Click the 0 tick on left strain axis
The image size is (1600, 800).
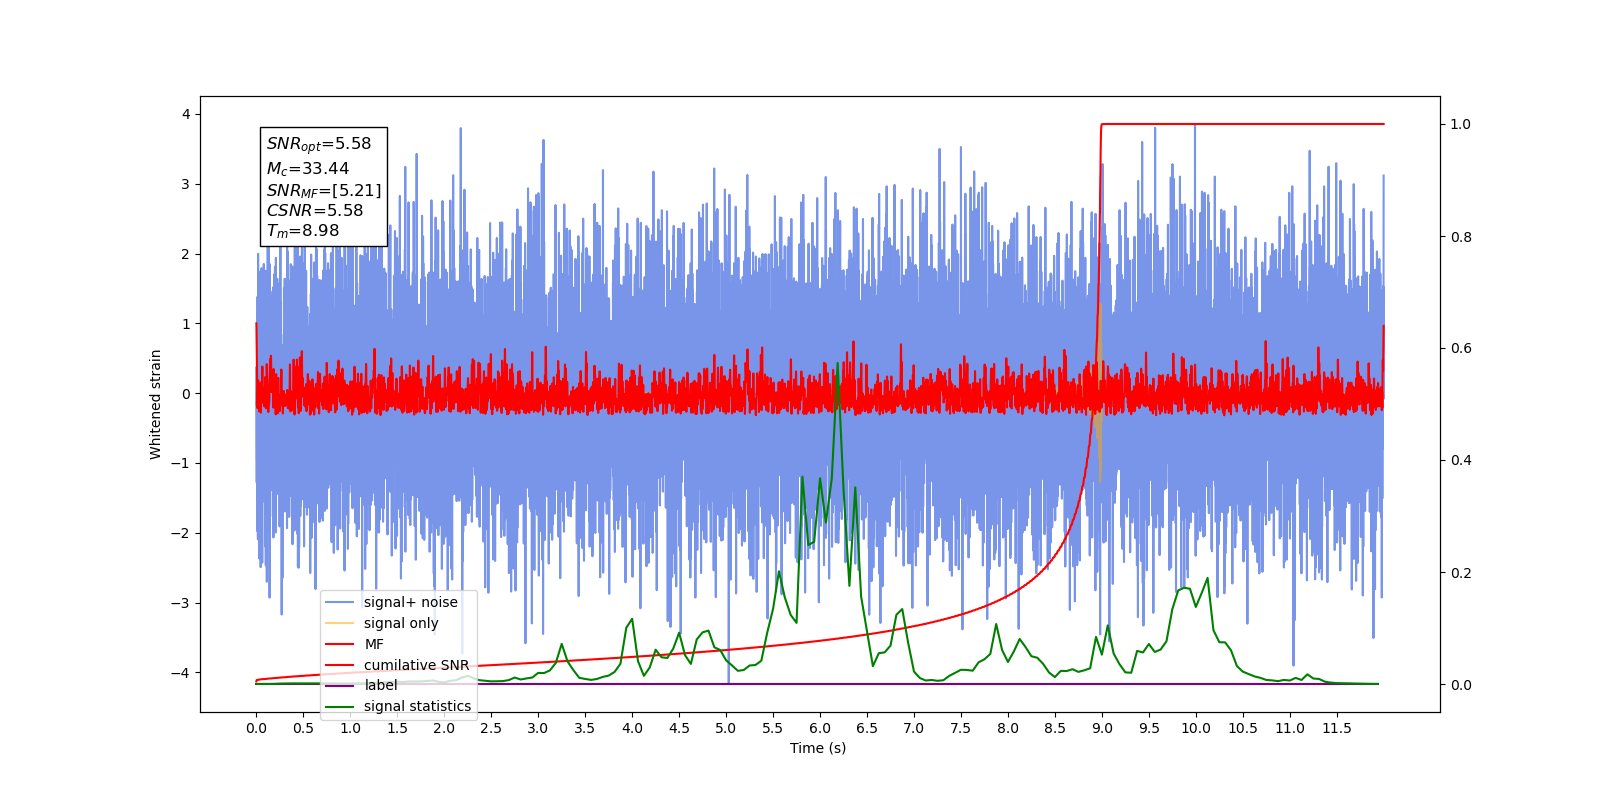click(x=186, y=393)
